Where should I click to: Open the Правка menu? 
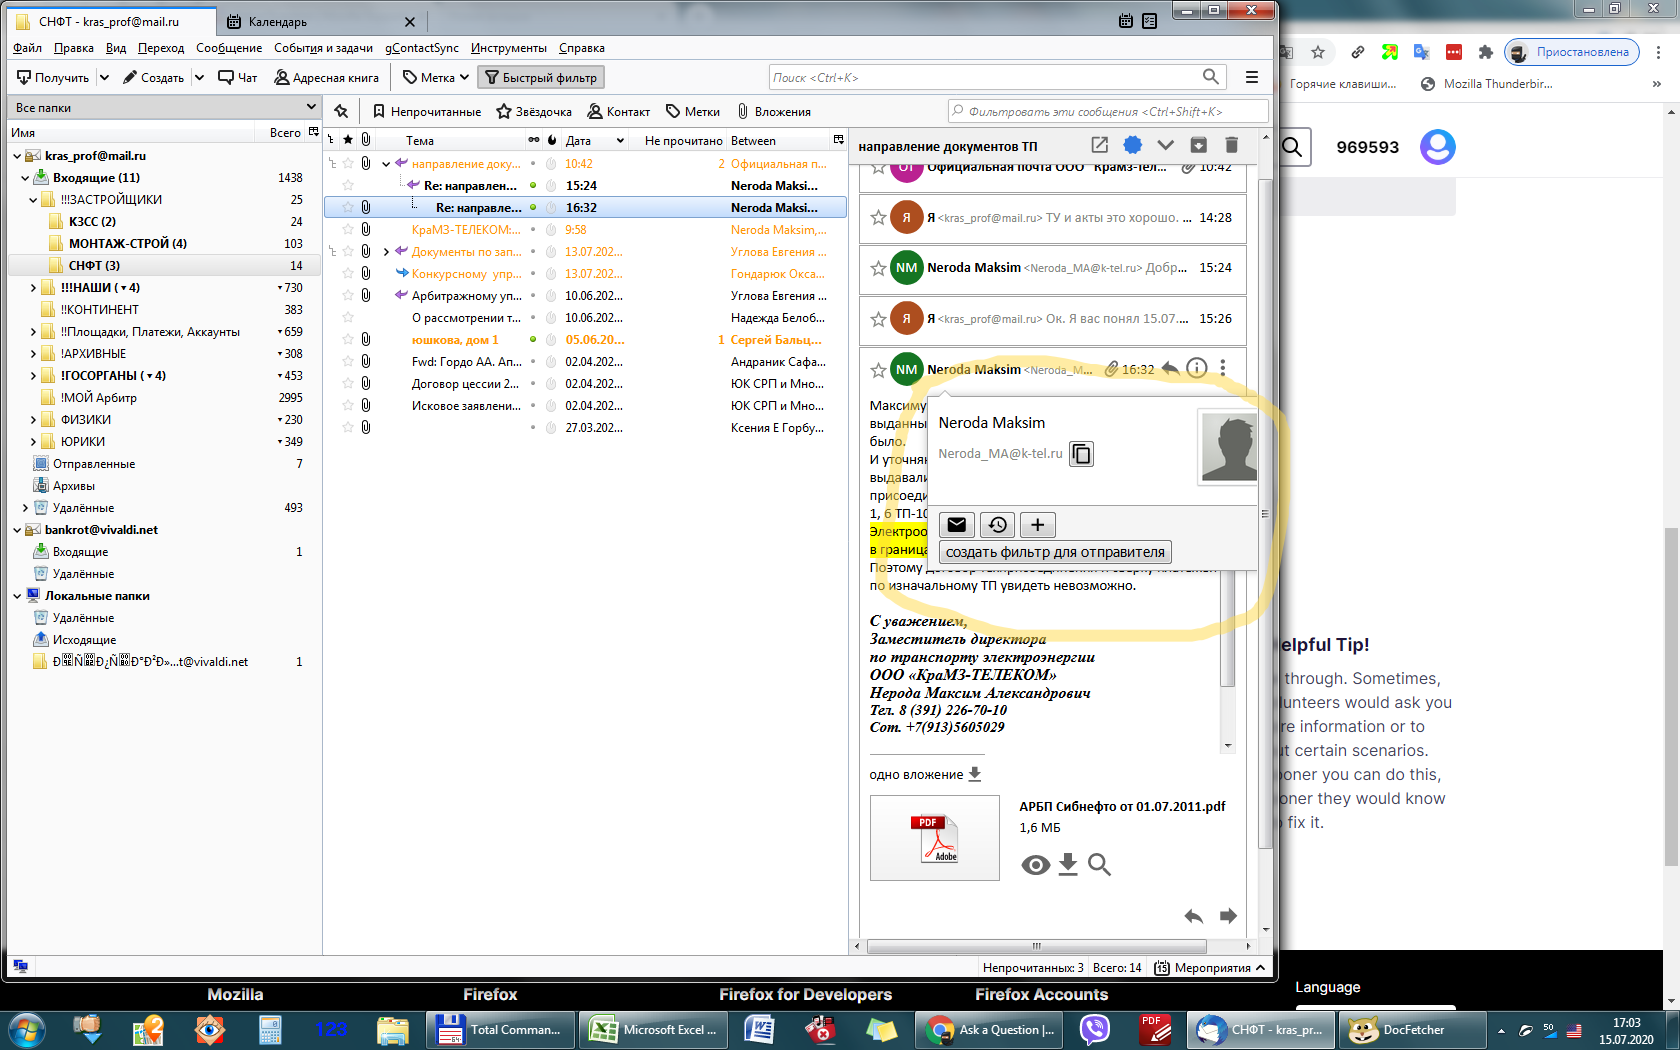pos(73,48)
